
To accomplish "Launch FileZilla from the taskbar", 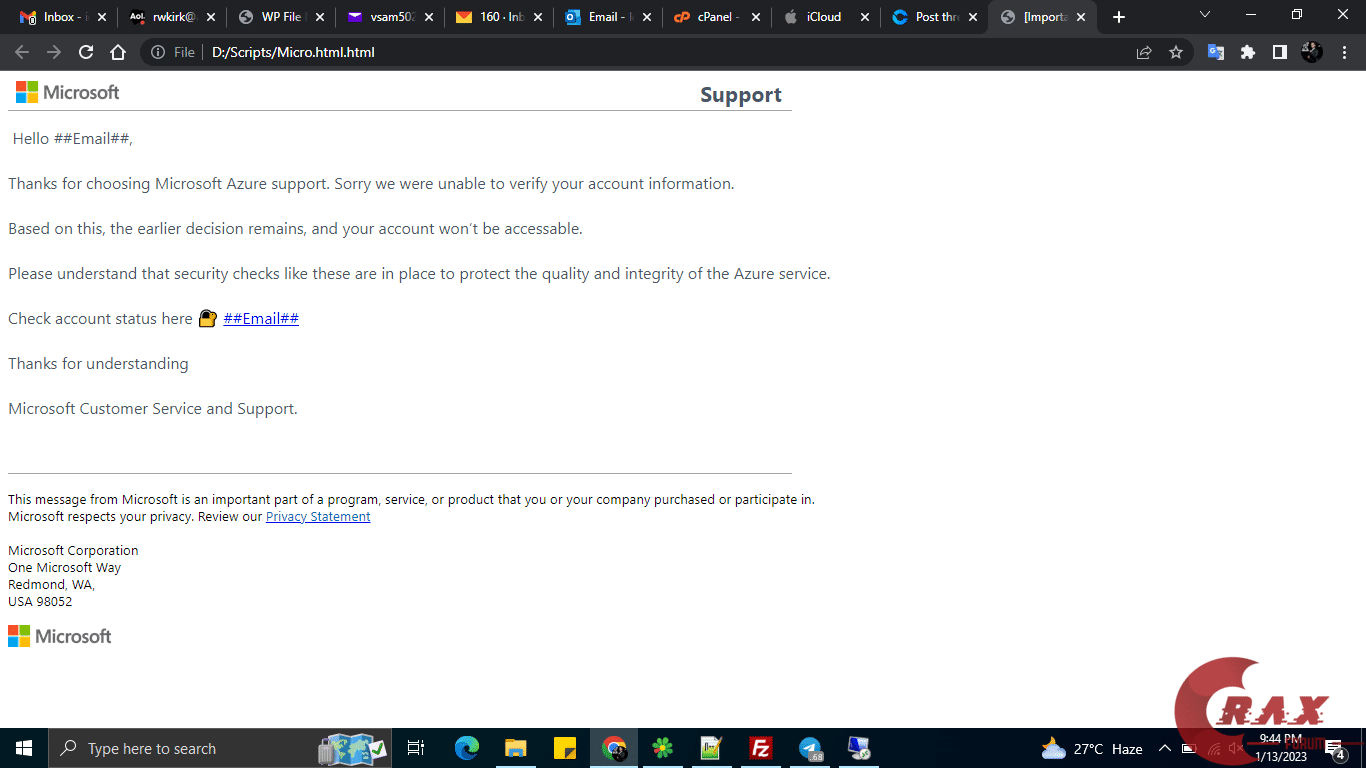I will click(760, 748).
